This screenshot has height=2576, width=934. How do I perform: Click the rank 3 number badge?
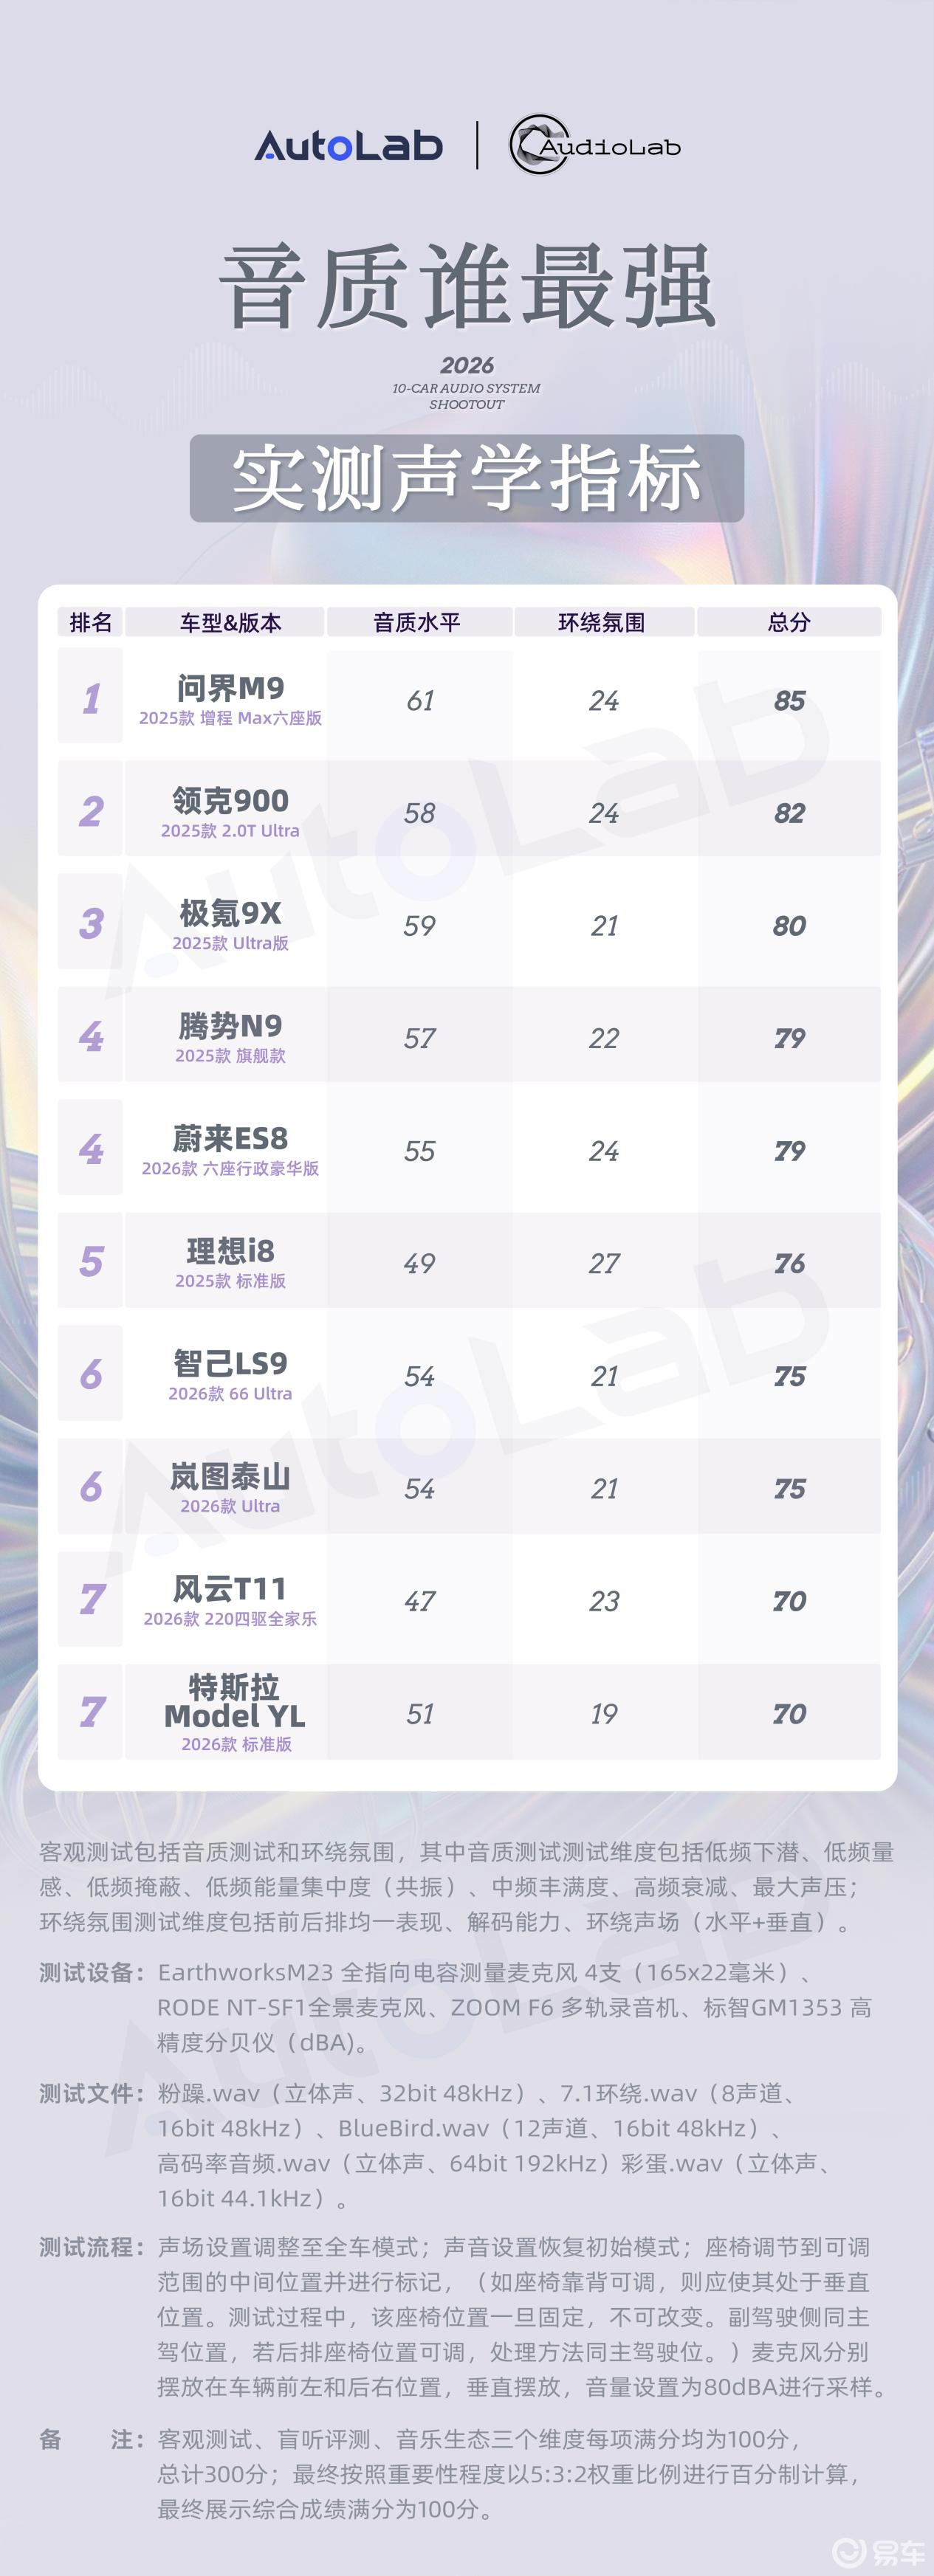tap(91, 923)
